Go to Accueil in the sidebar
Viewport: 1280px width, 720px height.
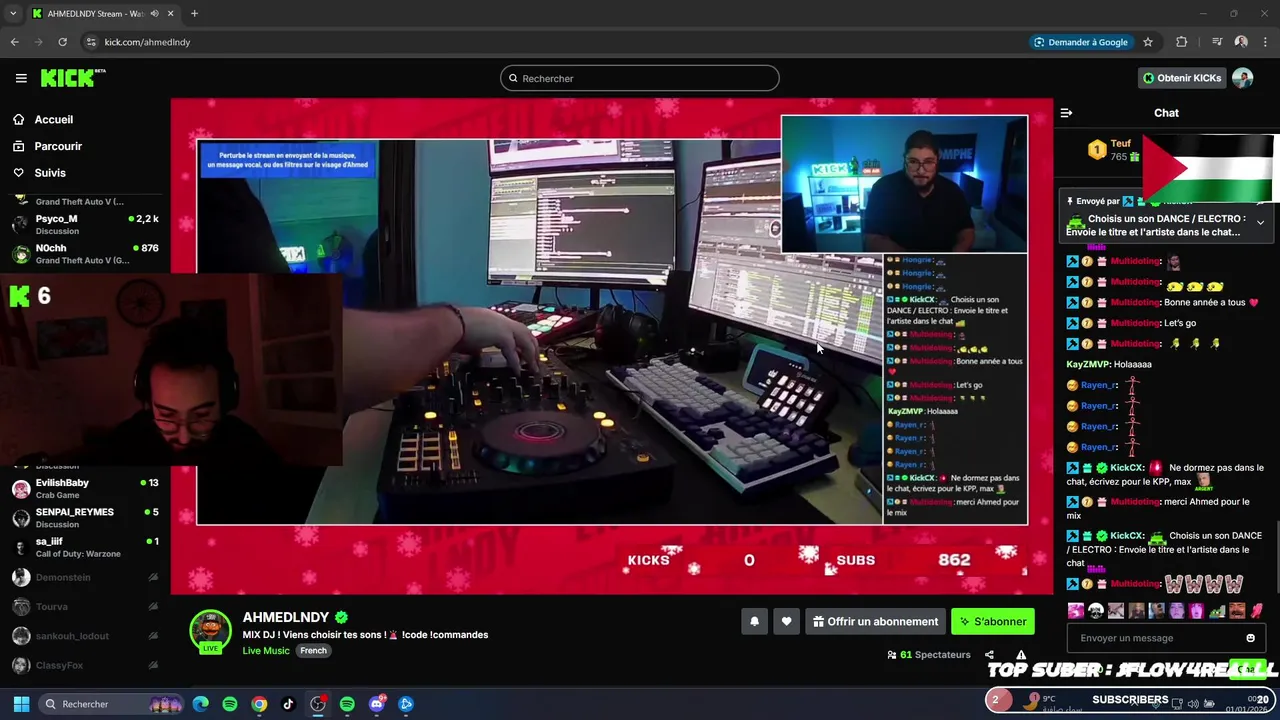pyautogui.click(x=54, y=119)
